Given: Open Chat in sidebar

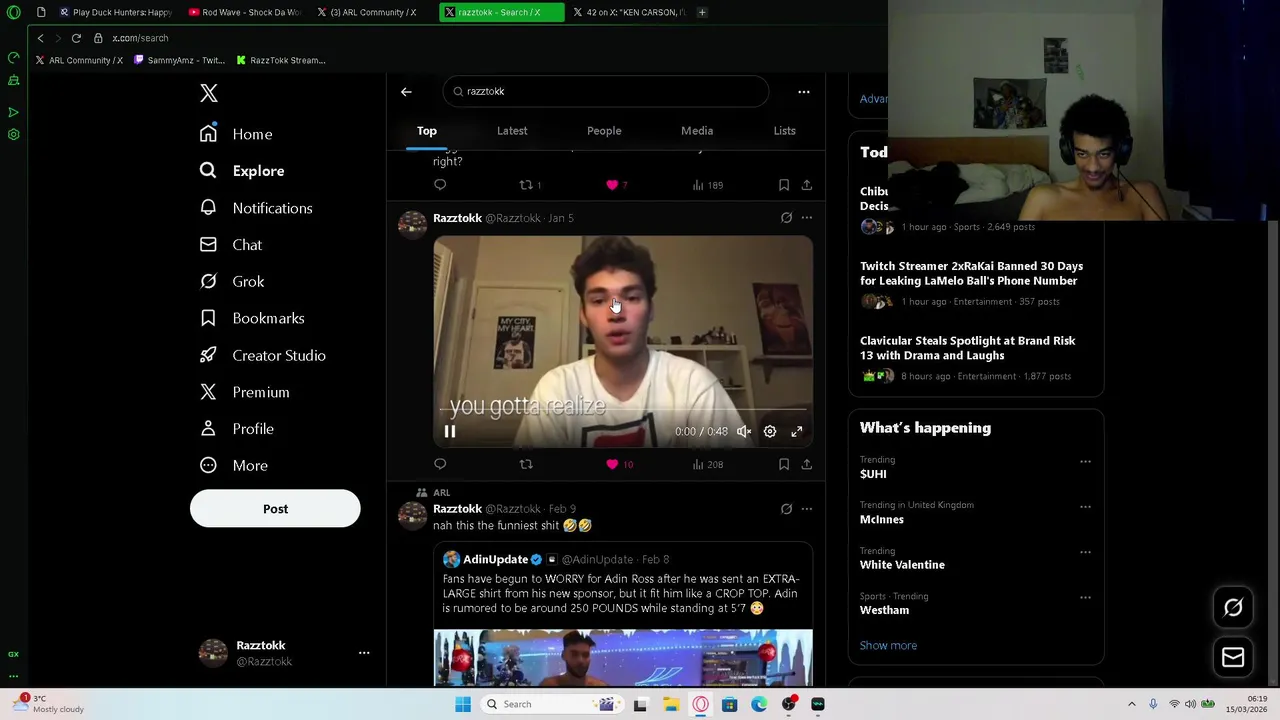Looking at the screenshot, I should 231,245.
